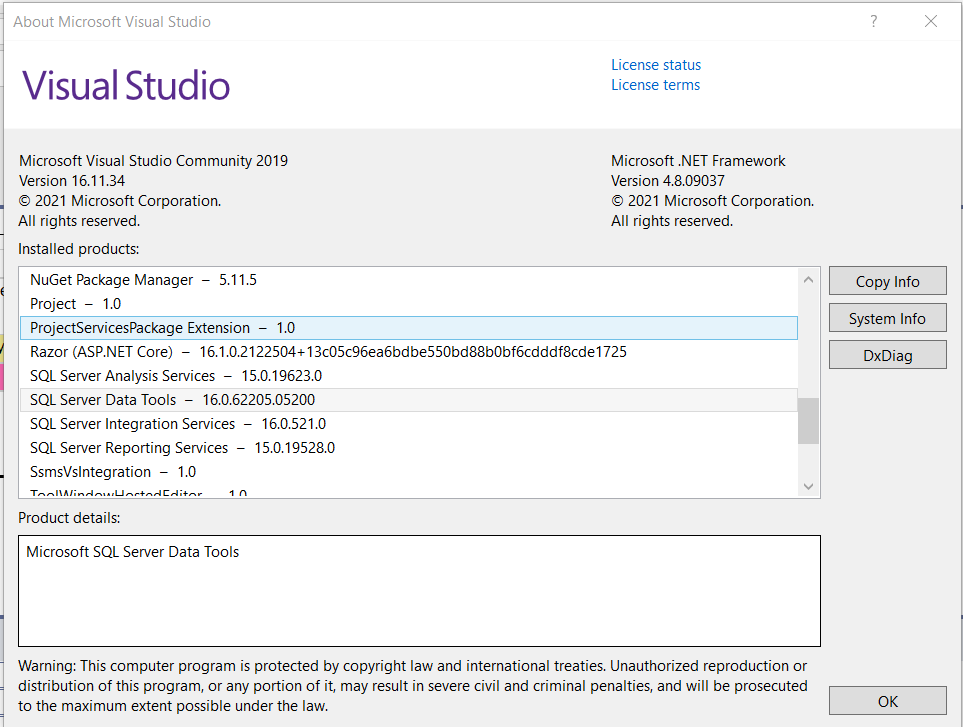963x727 pixels.
Task: Select SQL Server Data Tools row
Action: click(x=409, y=400)
